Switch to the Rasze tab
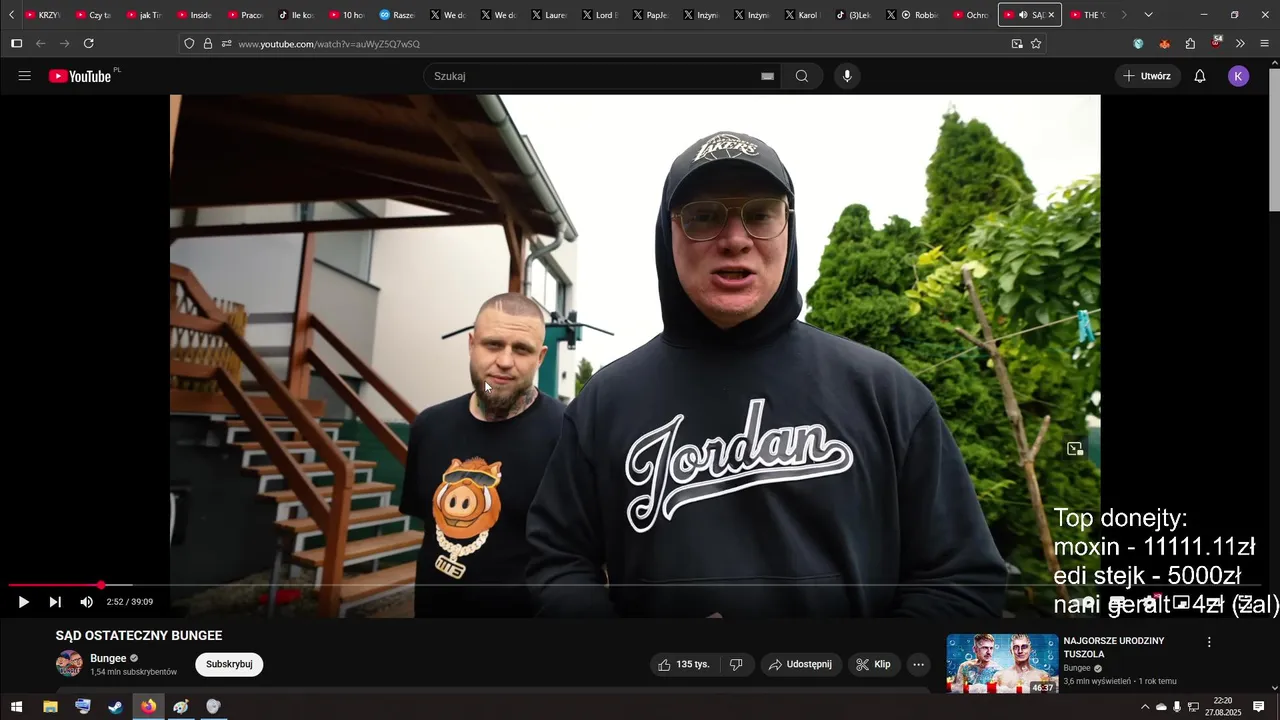1280x720 pixels. [x=397, y=15]
